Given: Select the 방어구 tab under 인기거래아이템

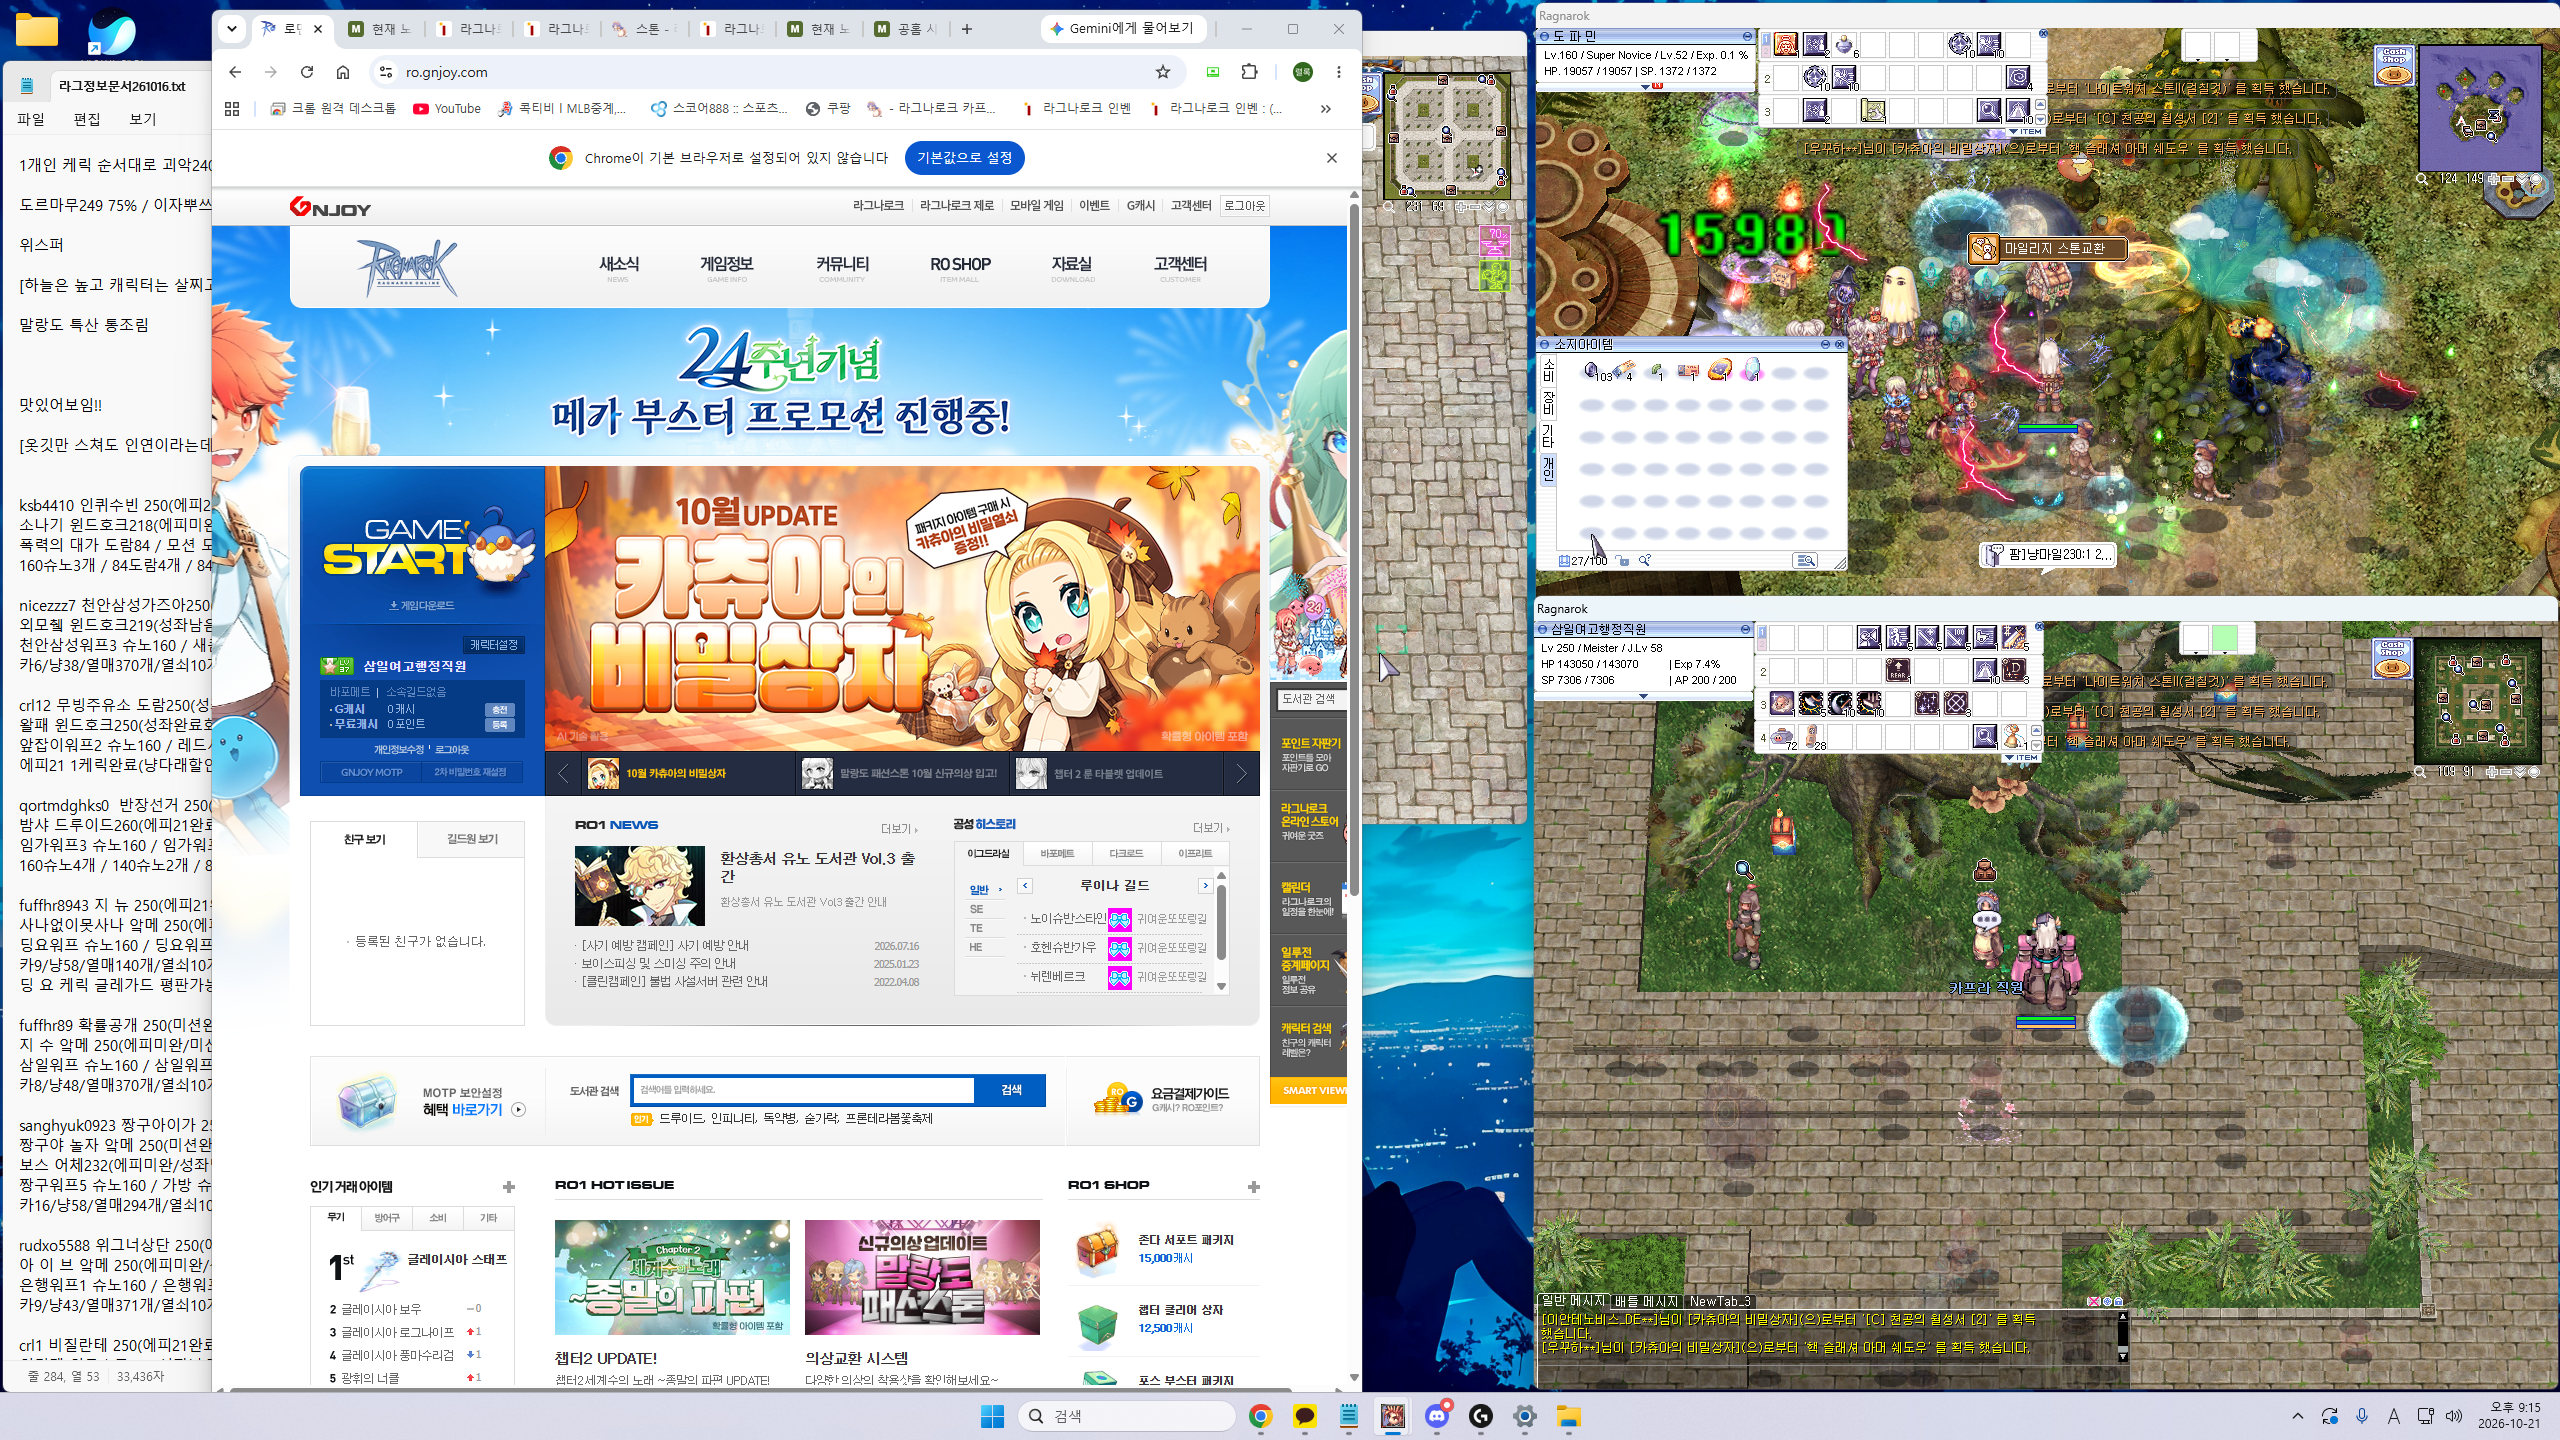Looking at the screenshot, I should click(x=387, y=1217).
